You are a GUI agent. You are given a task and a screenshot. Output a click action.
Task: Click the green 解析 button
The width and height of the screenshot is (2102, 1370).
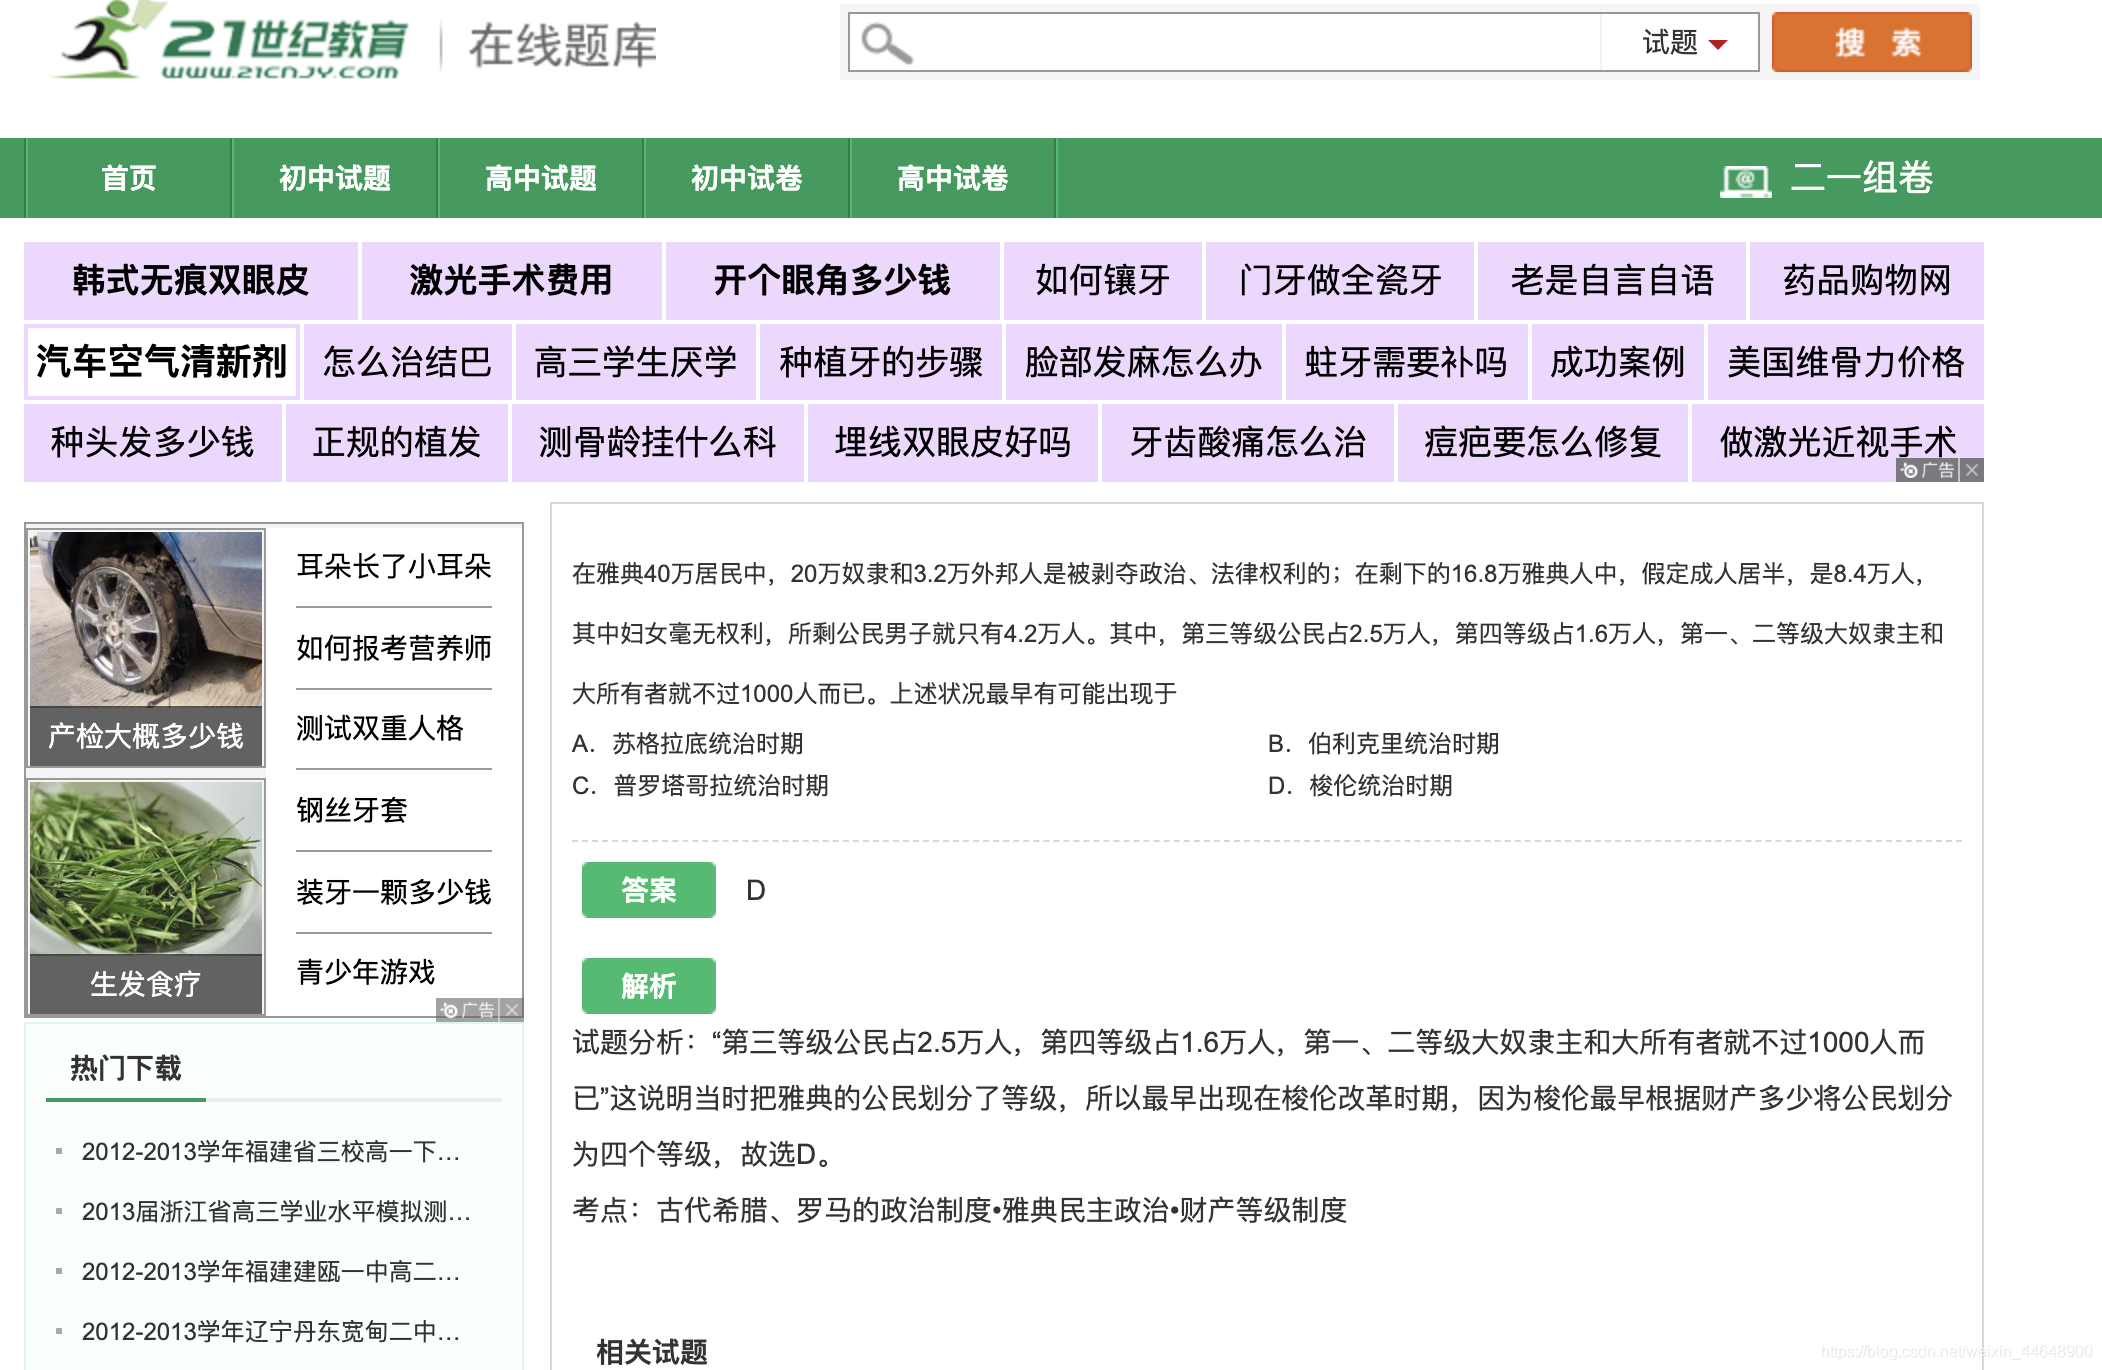tap(649, 986)
